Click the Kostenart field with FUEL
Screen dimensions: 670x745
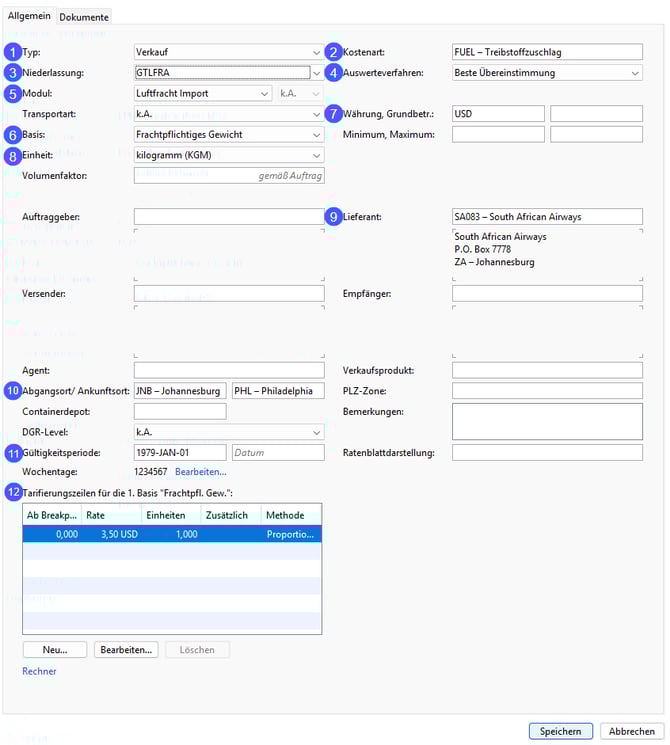pyautogui.click(x=546, y=52)
